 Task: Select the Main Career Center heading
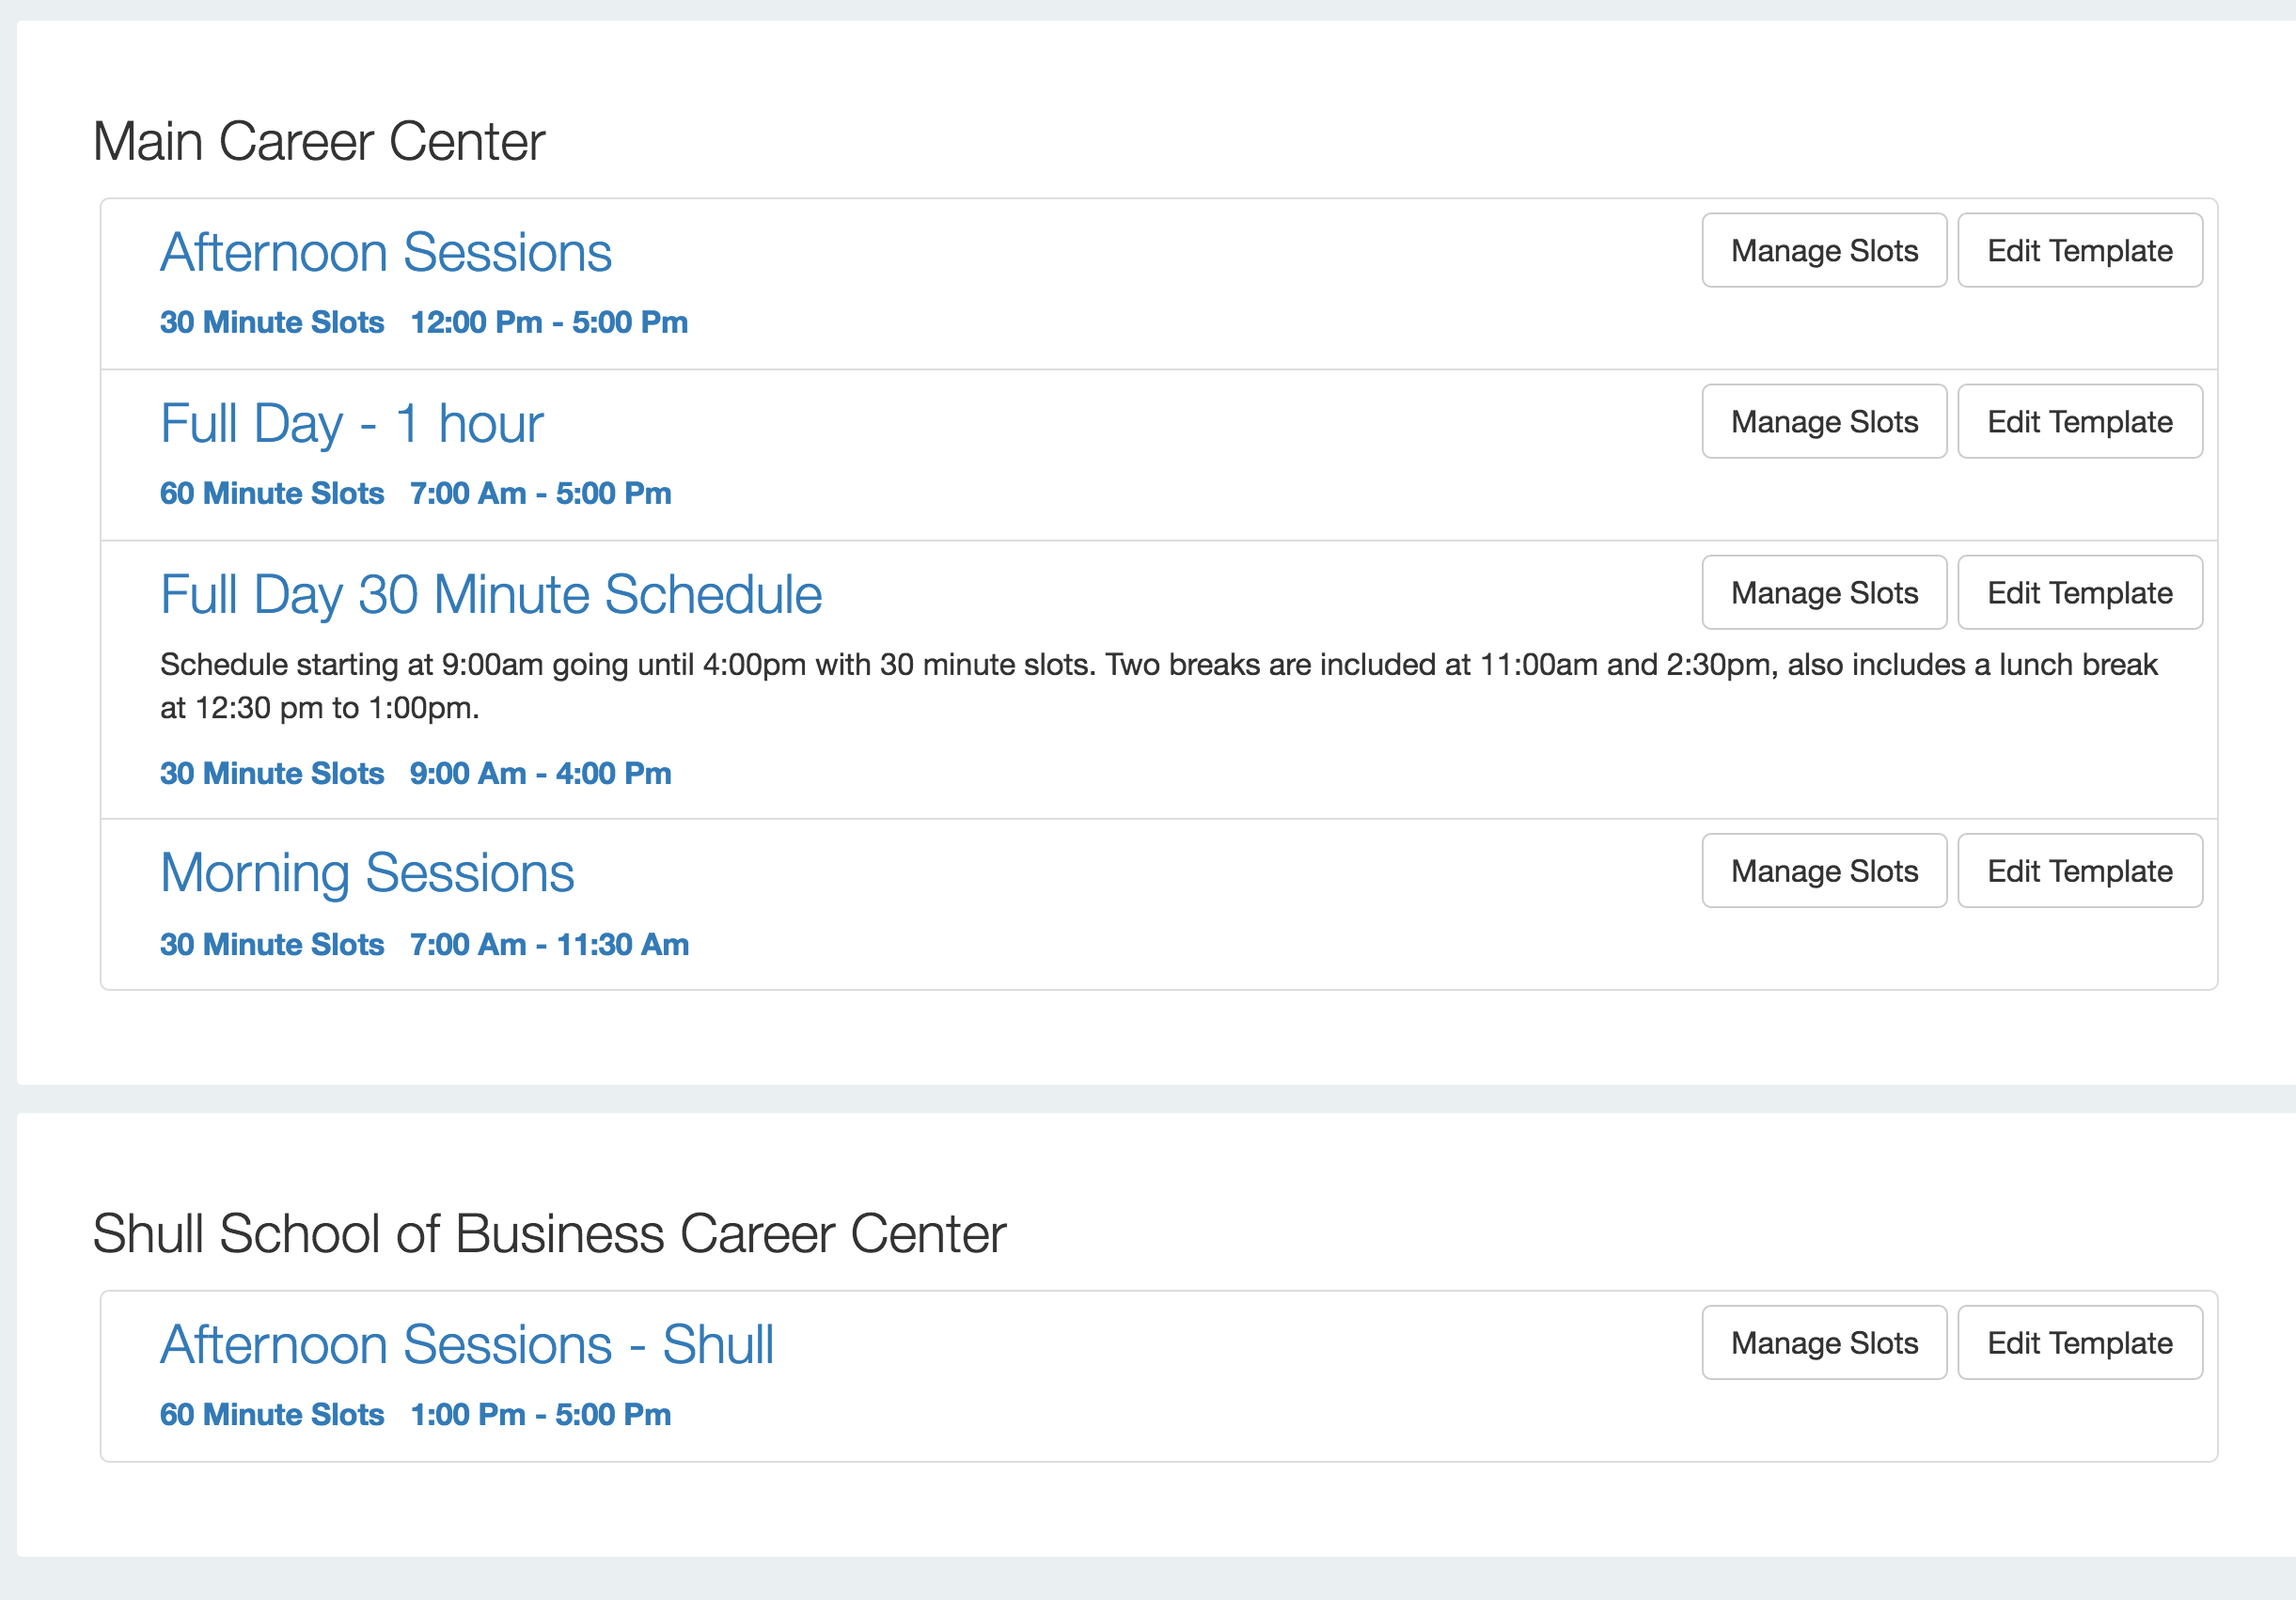tap(319, 141)
